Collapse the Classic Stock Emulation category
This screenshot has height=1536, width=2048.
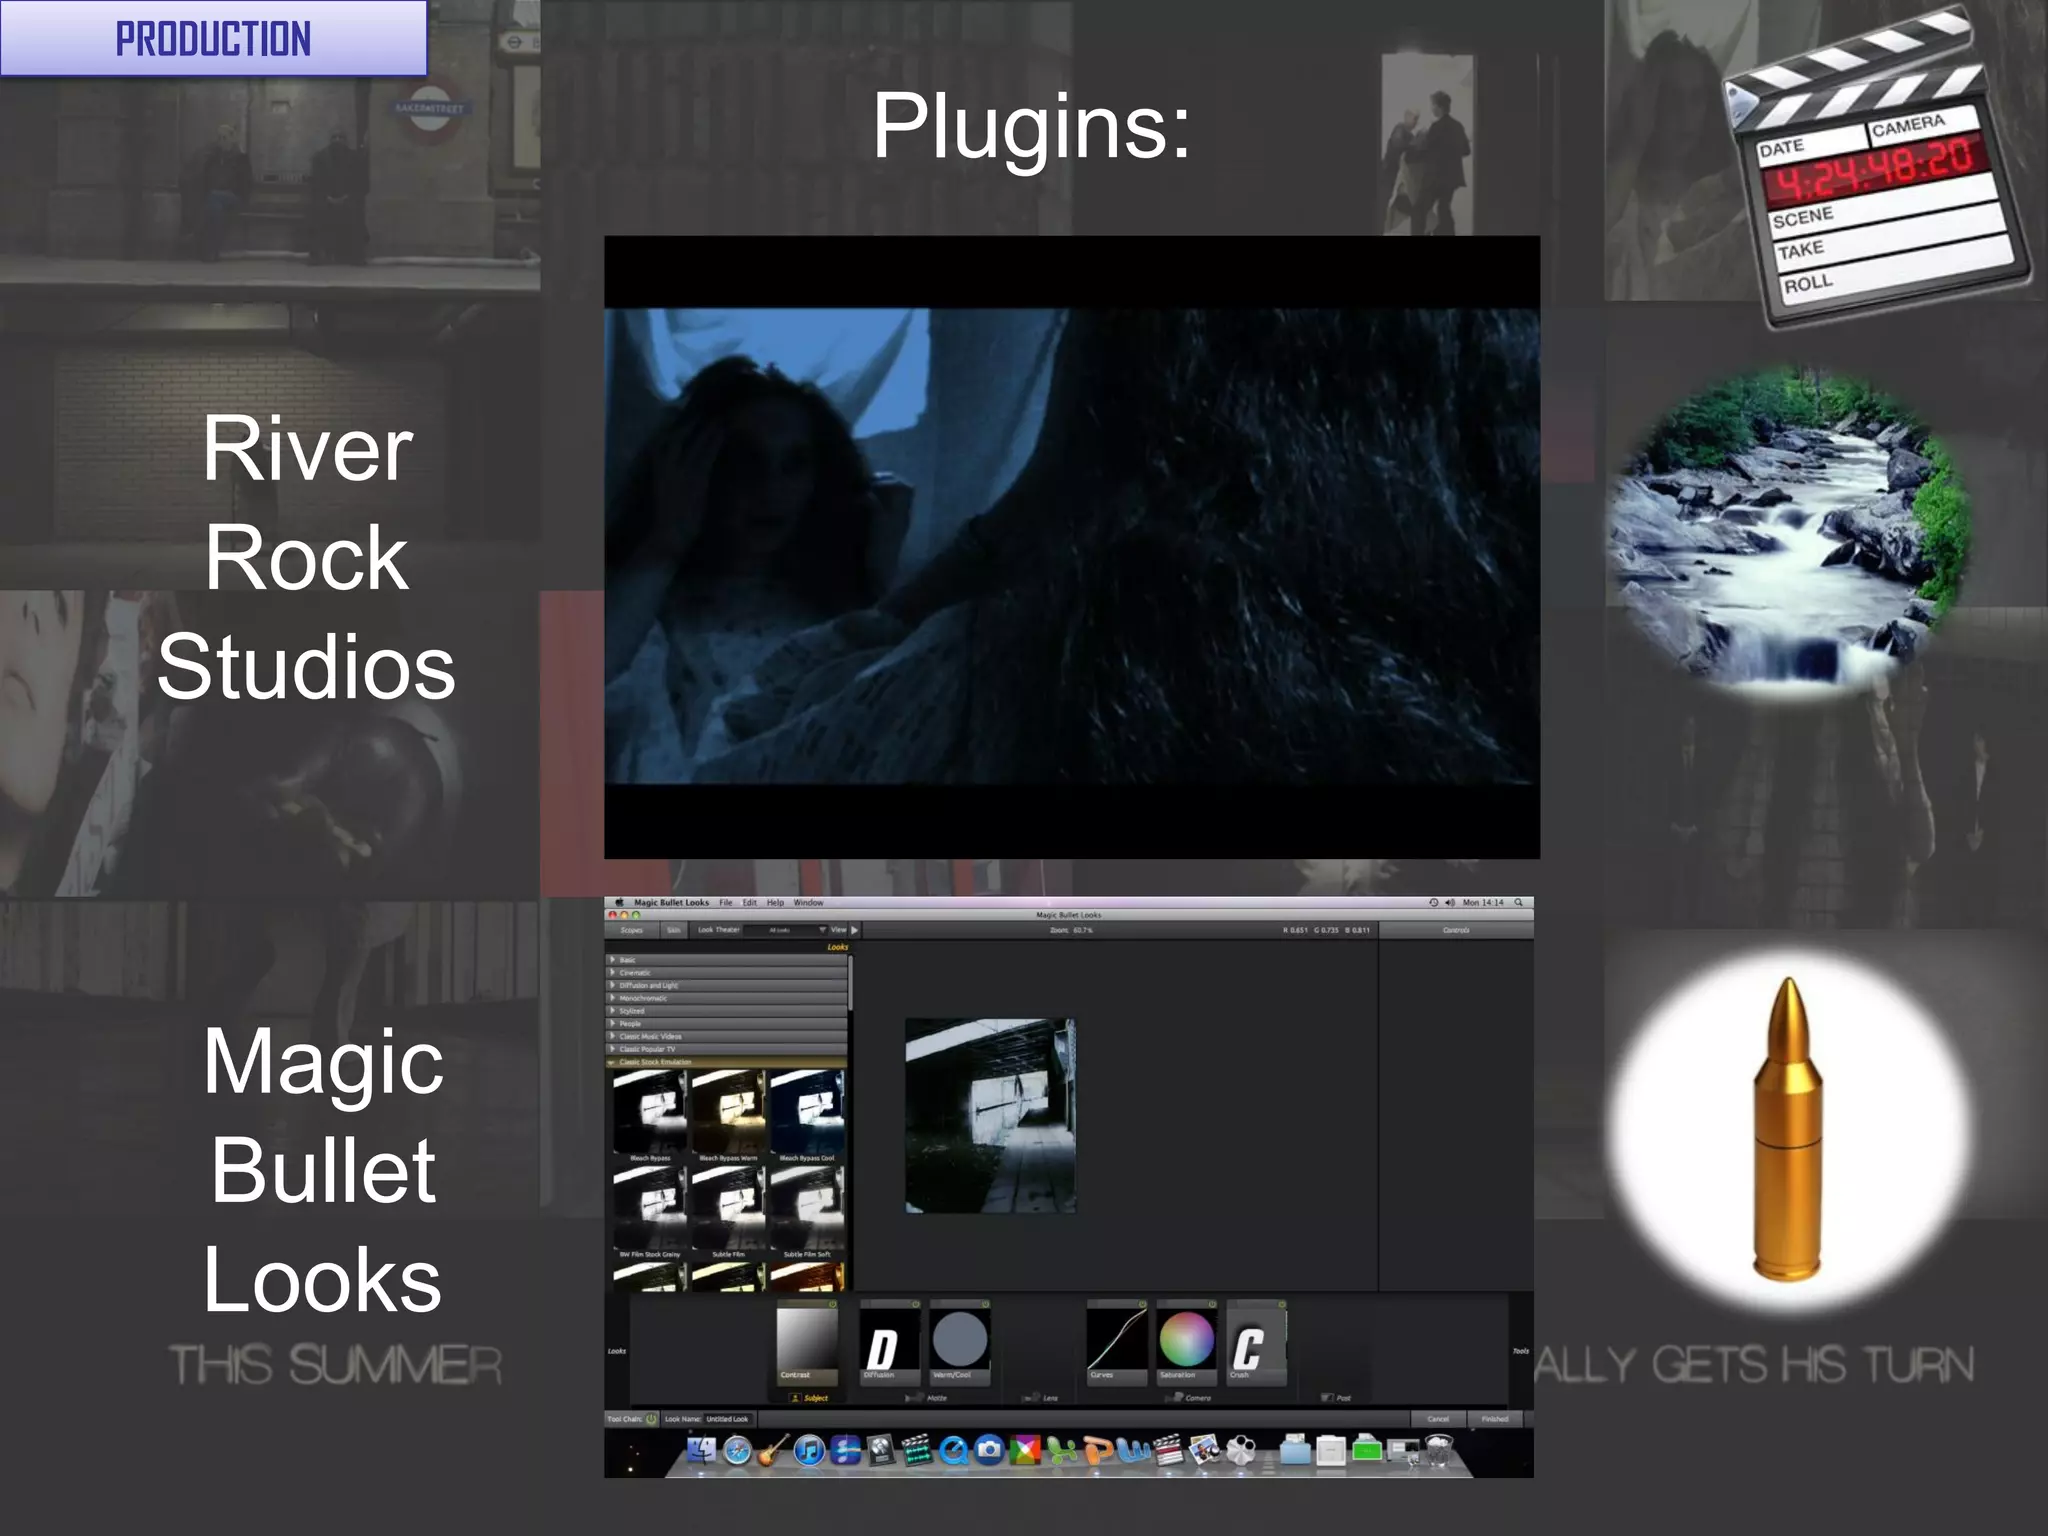pyautogui.click(x=727, y=1062)
